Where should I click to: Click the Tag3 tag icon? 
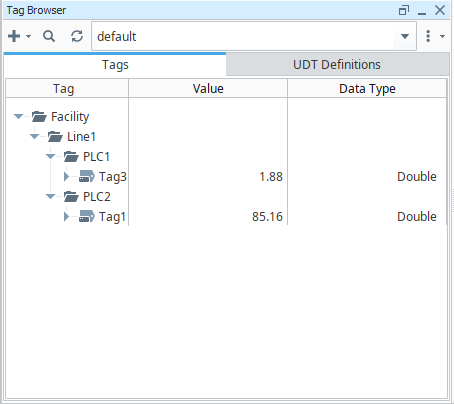tap(87, 177)
